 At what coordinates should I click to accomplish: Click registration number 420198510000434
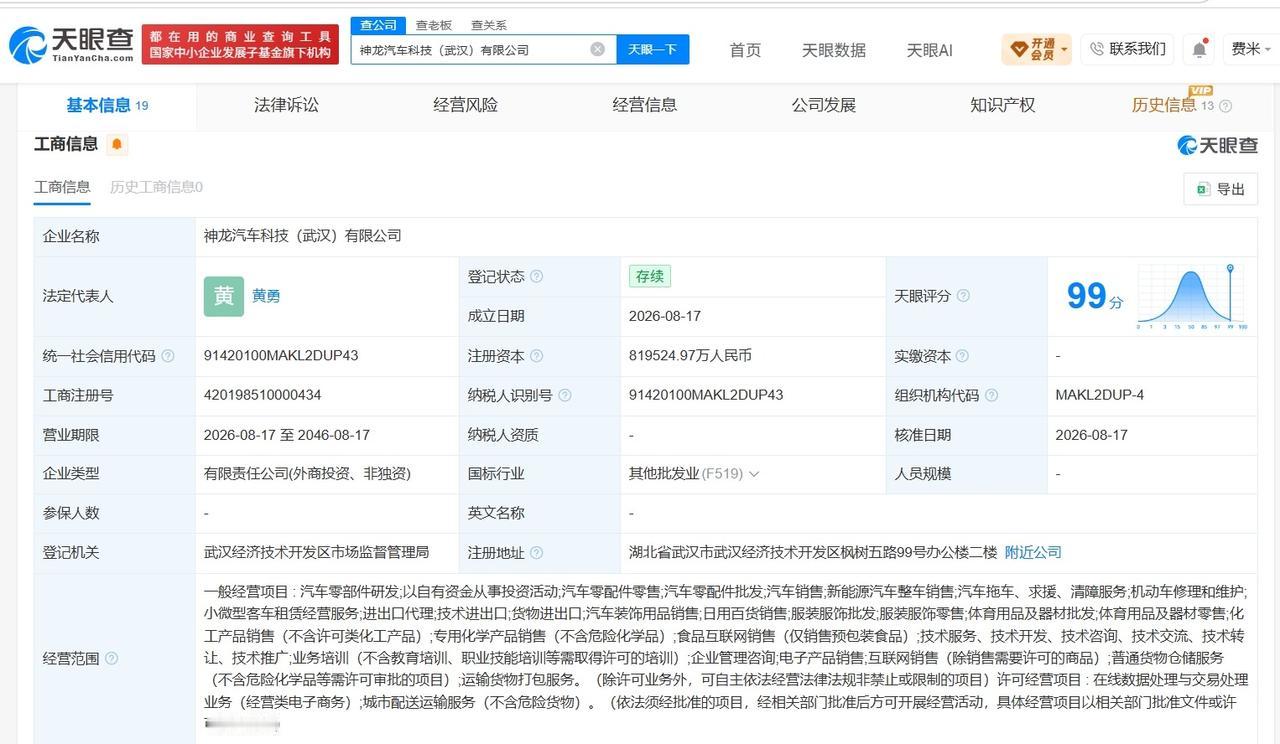[262, 395]
